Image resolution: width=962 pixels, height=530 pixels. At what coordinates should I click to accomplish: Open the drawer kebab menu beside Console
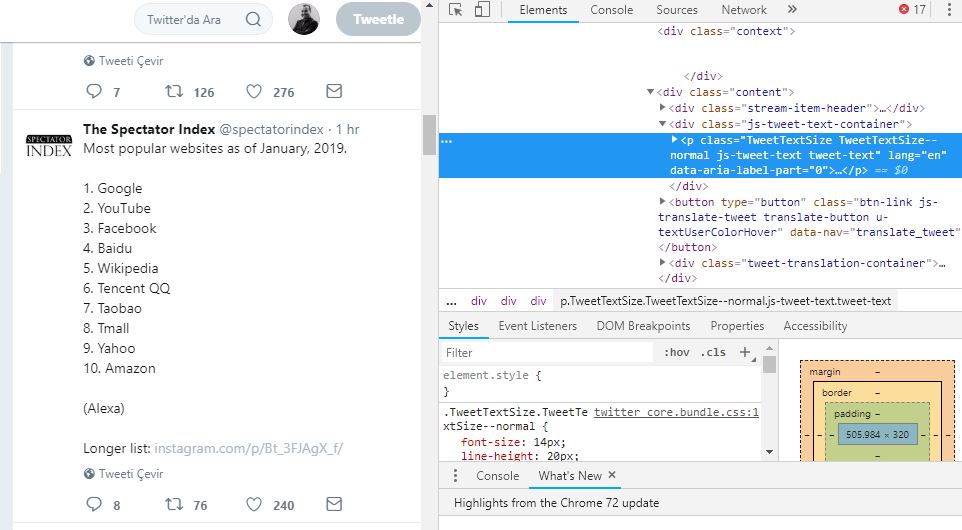pos(455,475)
